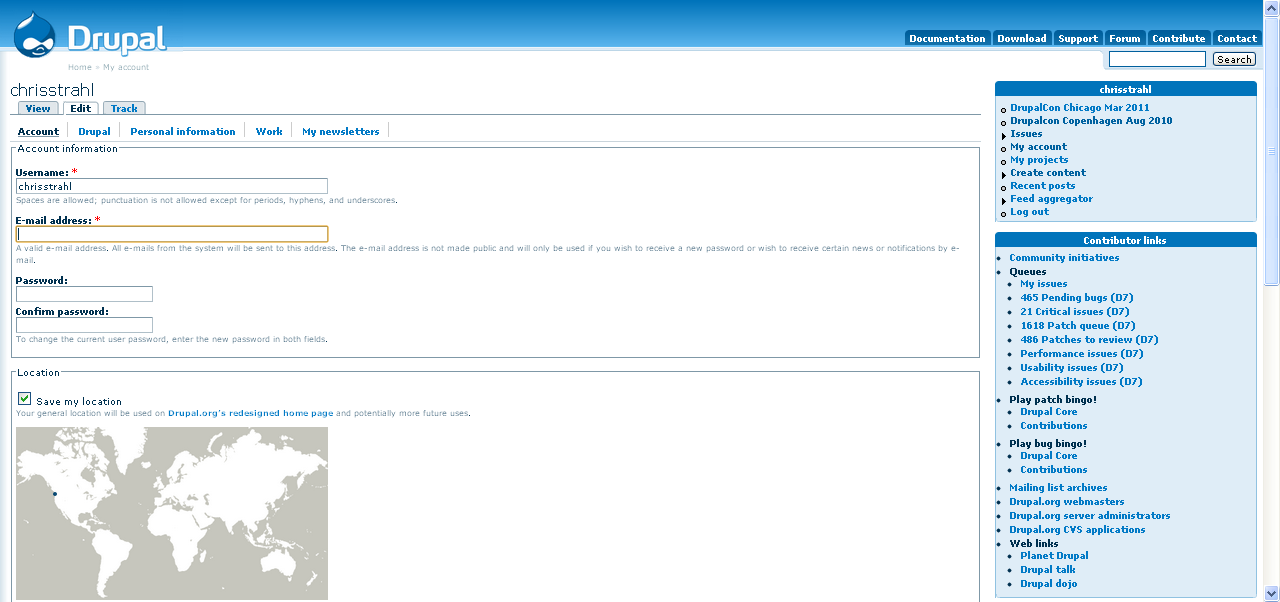Open Contact in top navigation
Viewport: 1280px width, 602px height.
[1237, 38]
